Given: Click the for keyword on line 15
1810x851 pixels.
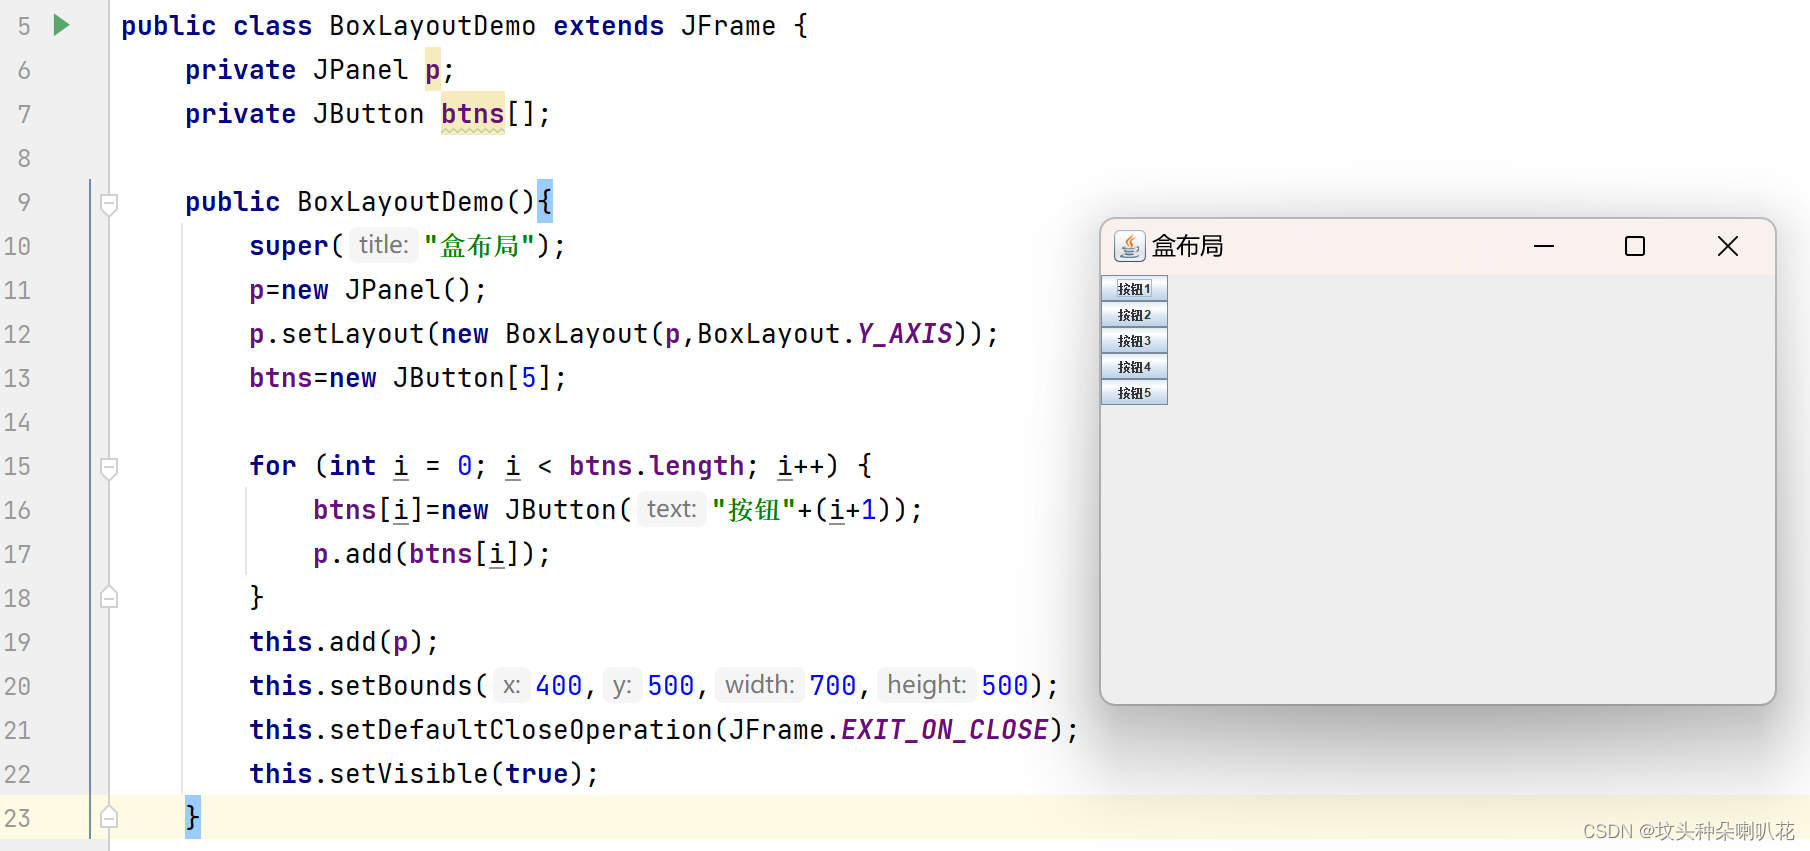Looking at the screenshot, I should 273,466.
